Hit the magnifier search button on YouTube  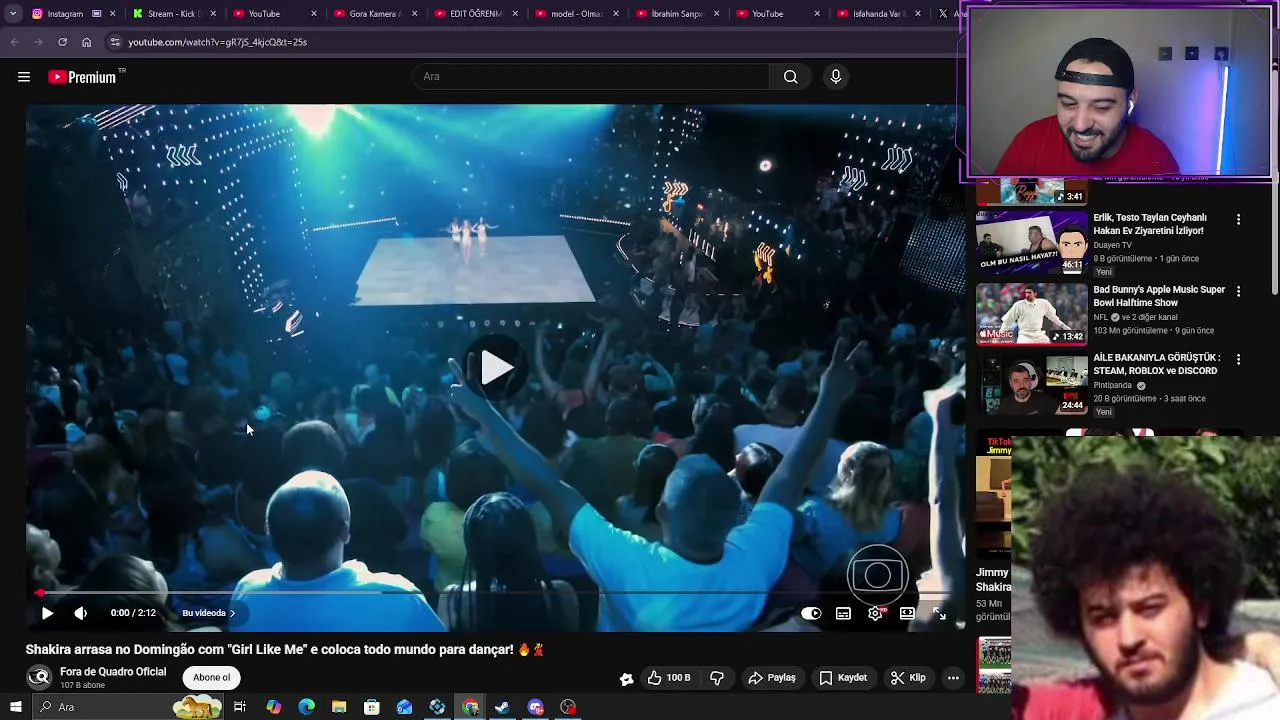tap(790, 76)
